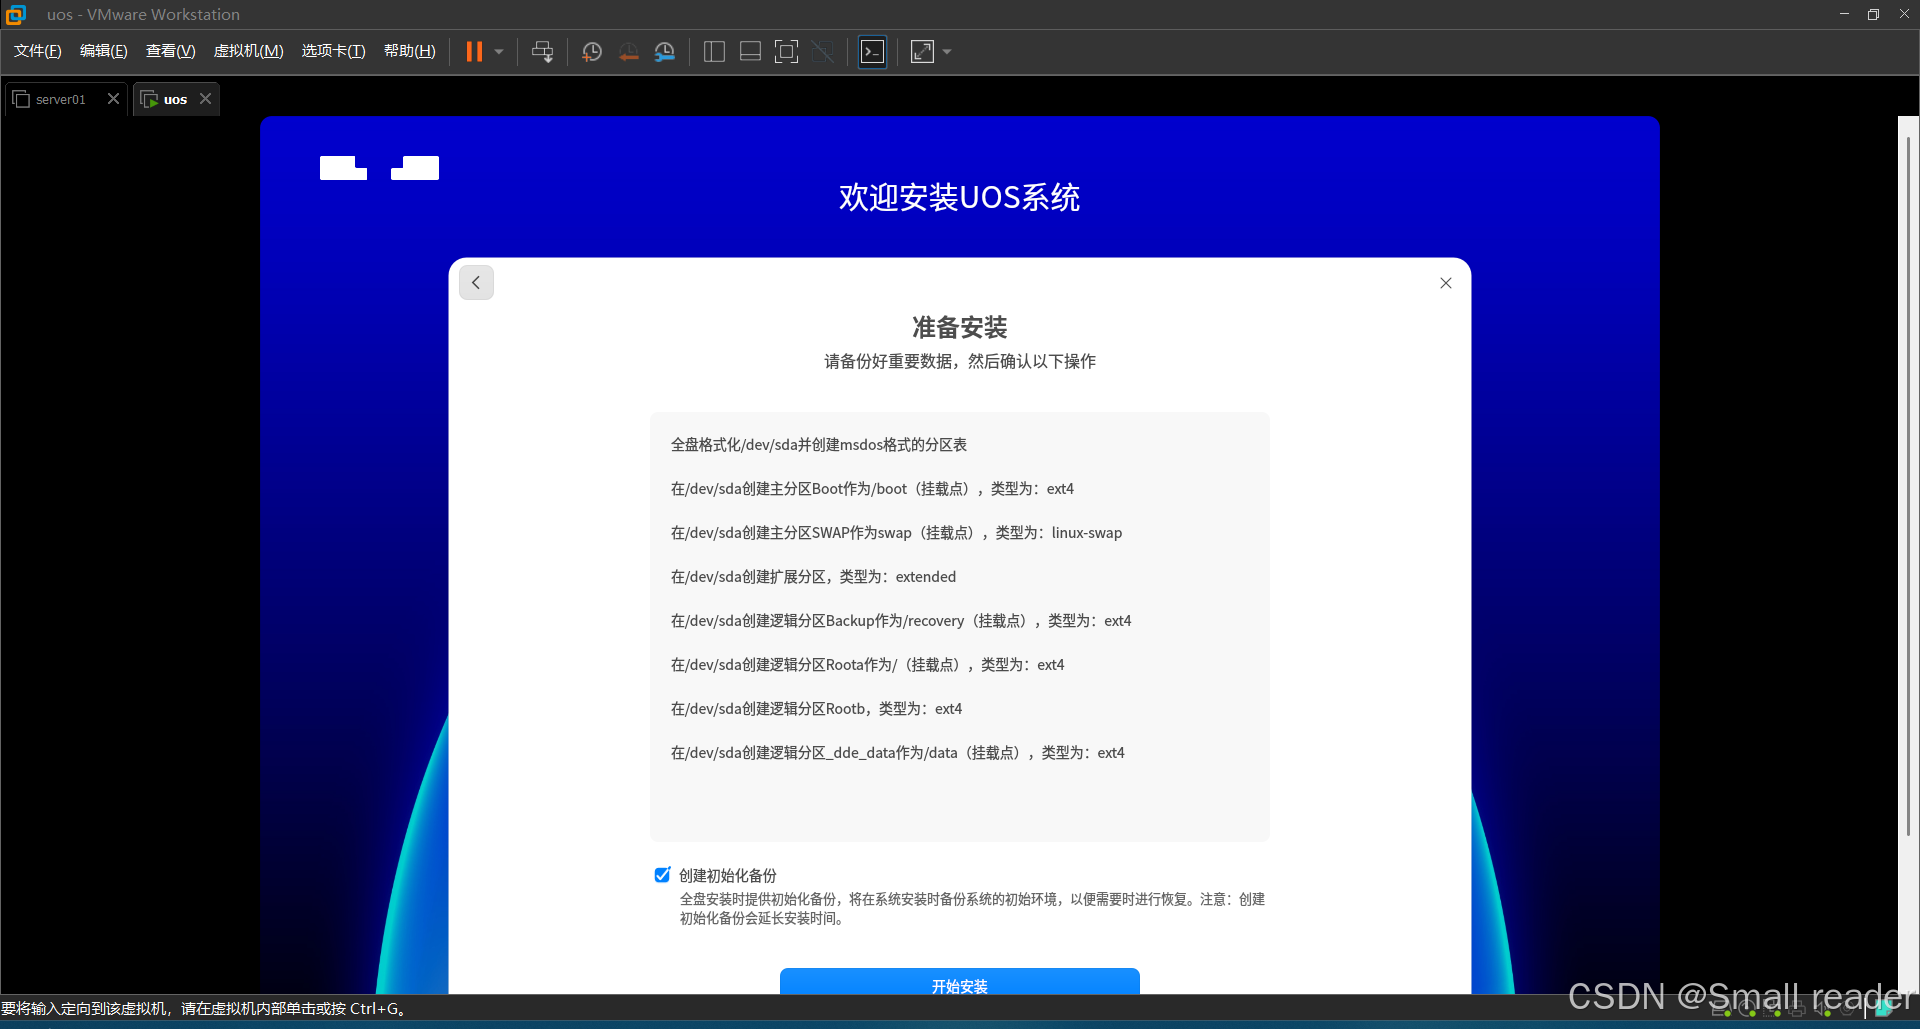Send Ctrl+Alt+Del to the VM
1920x1029 pixels.
coord(543,52)
